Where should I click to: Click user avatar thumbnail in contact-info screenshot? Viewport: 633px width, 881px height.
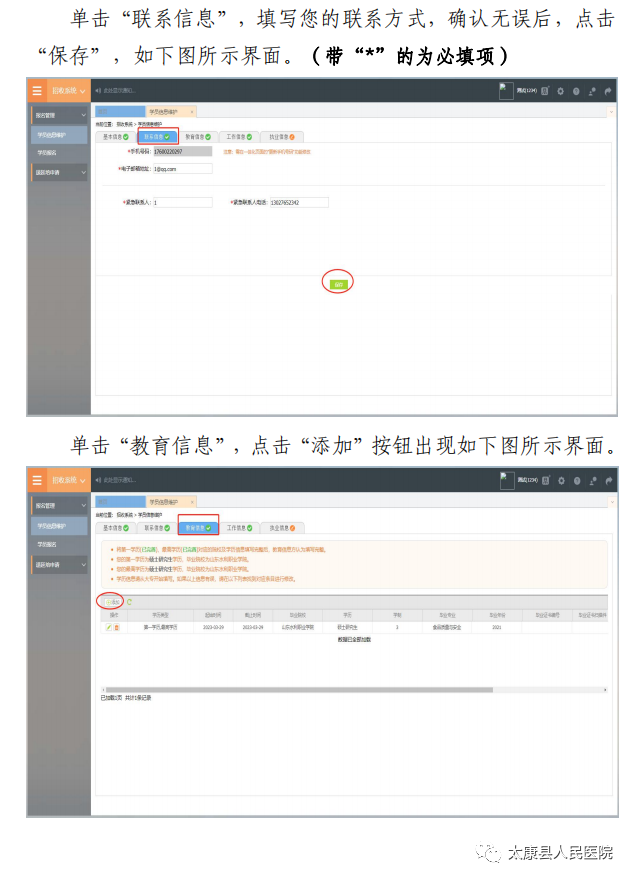pos(506,91)
